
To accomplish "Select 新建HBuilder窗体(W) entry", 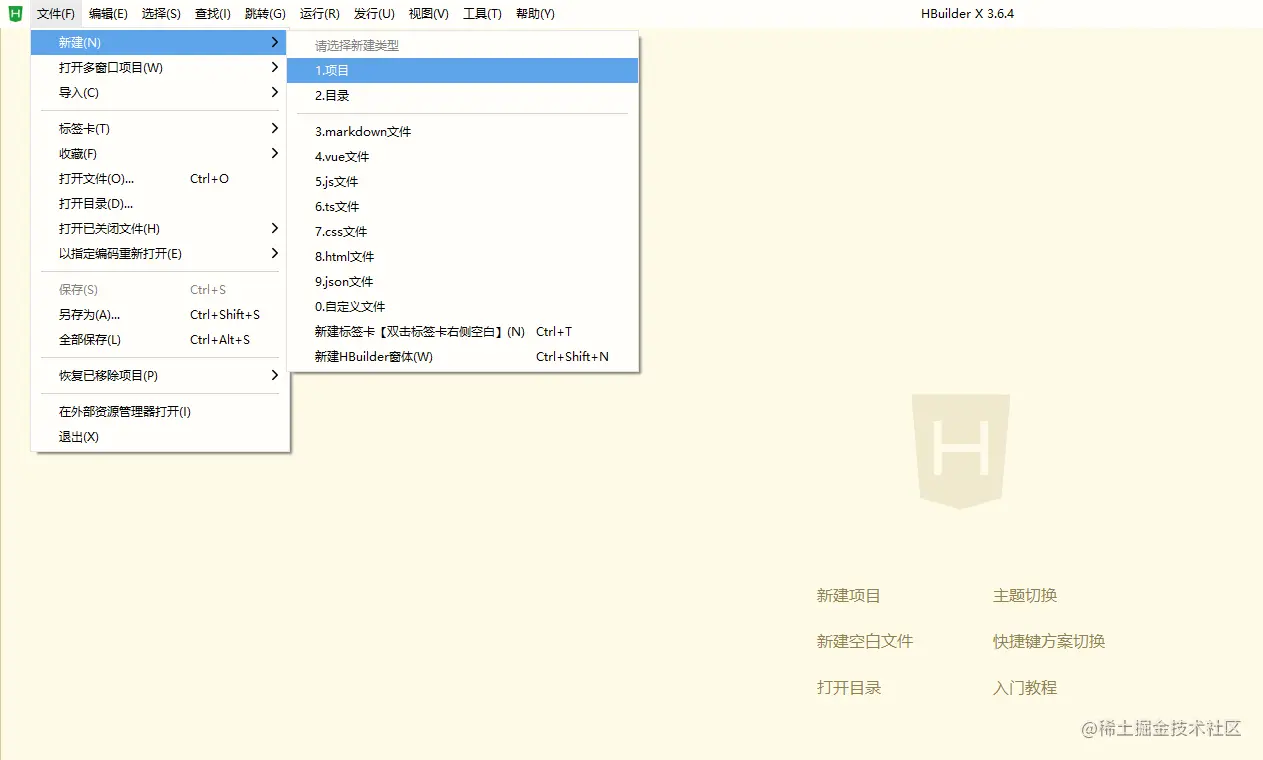I will coord(462,357).
